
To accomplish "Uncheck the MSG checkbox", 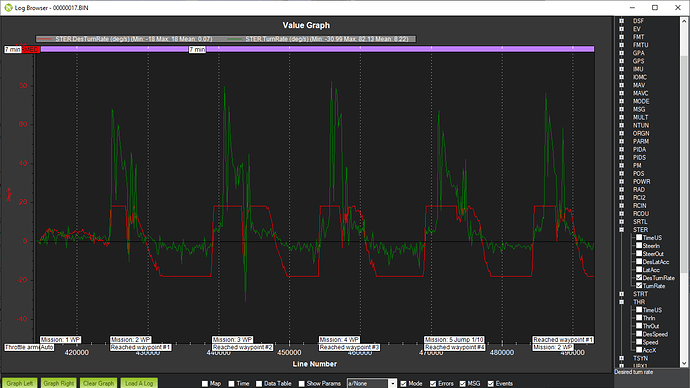I will [462, 384].
